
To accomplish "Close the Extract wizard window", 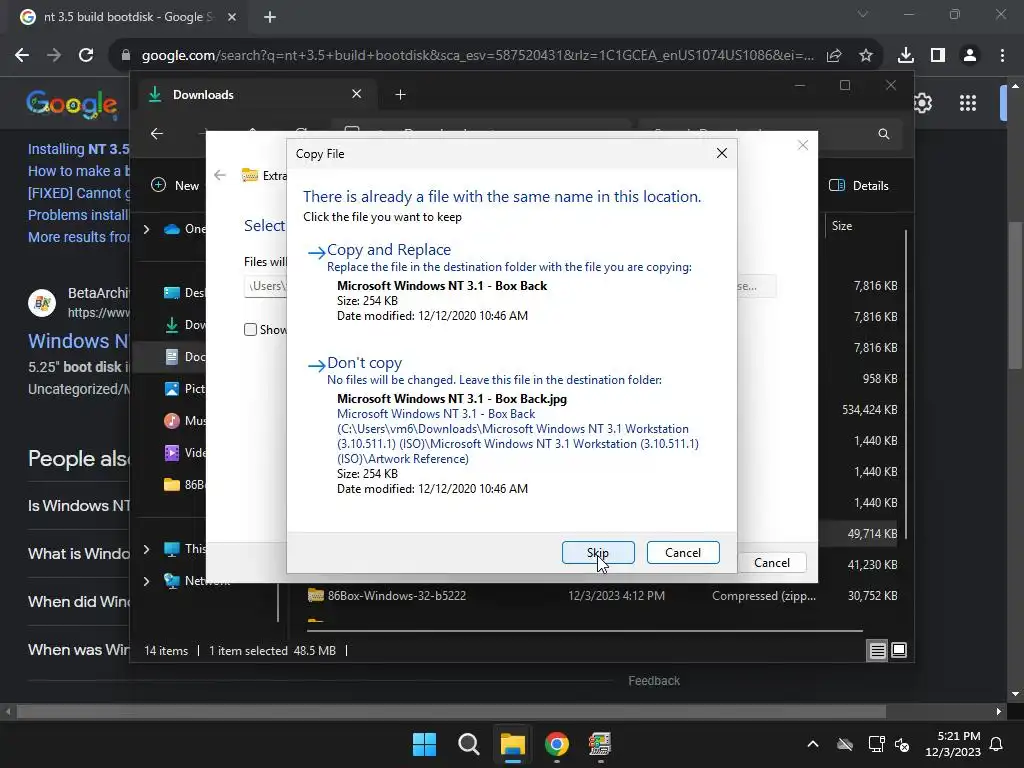I will coord(803,145).
